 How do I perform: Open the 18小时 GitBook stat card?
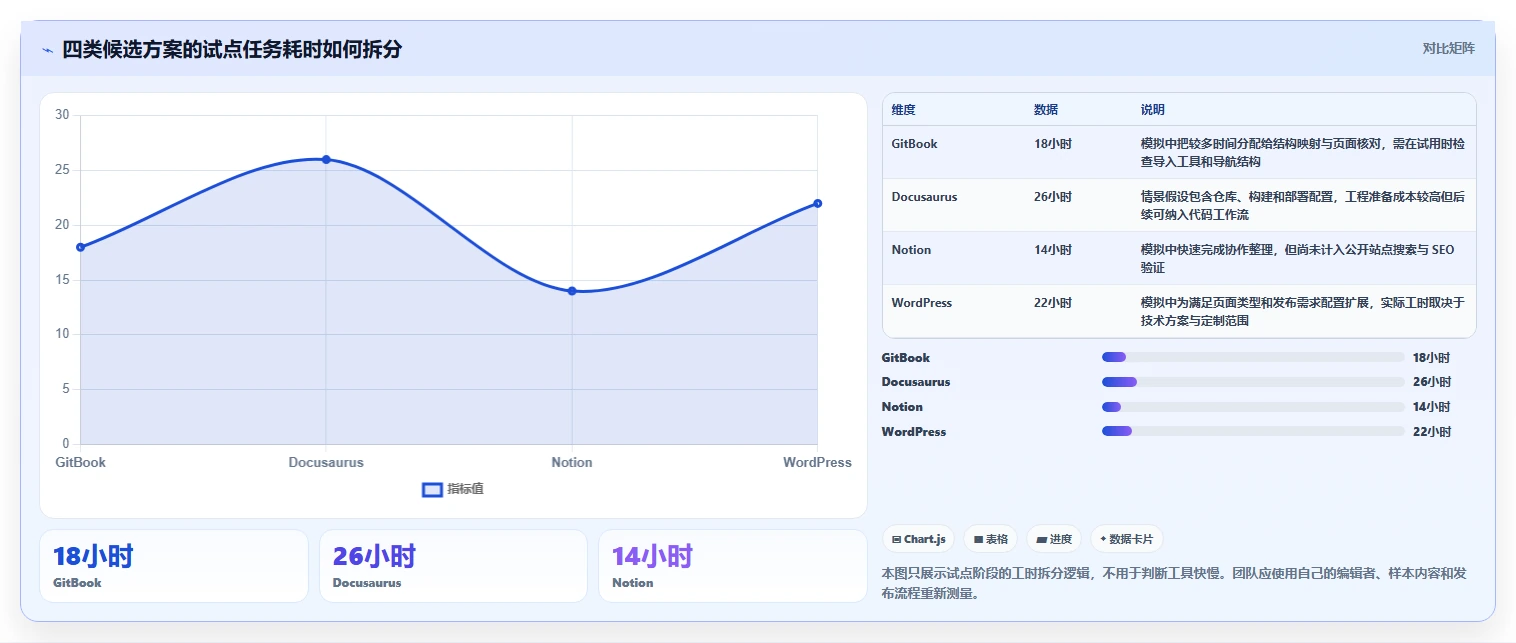(x=174, y=566)
